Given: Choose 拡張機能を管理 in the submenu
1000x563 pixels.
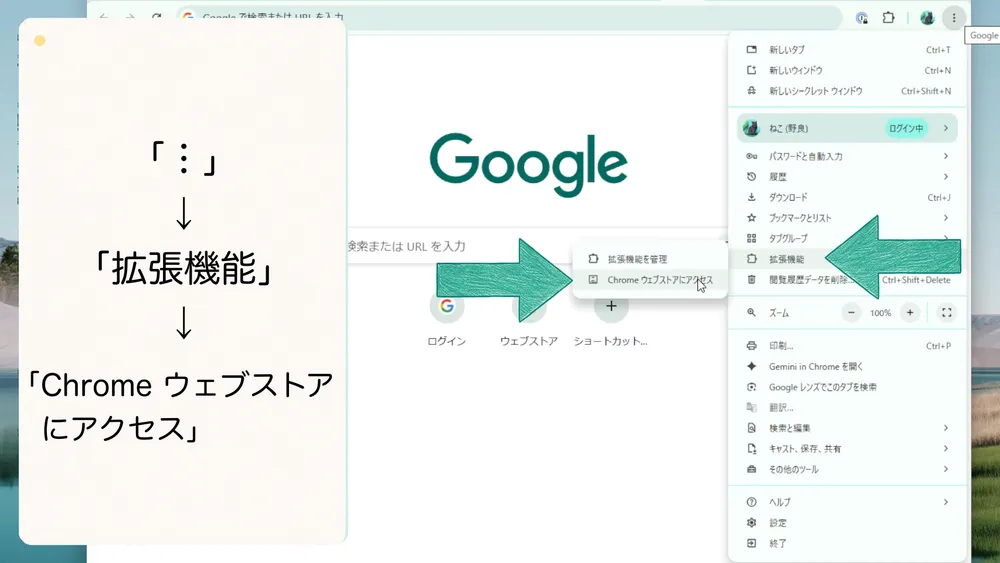Looking at the screenshot, I should coord(650,259).
